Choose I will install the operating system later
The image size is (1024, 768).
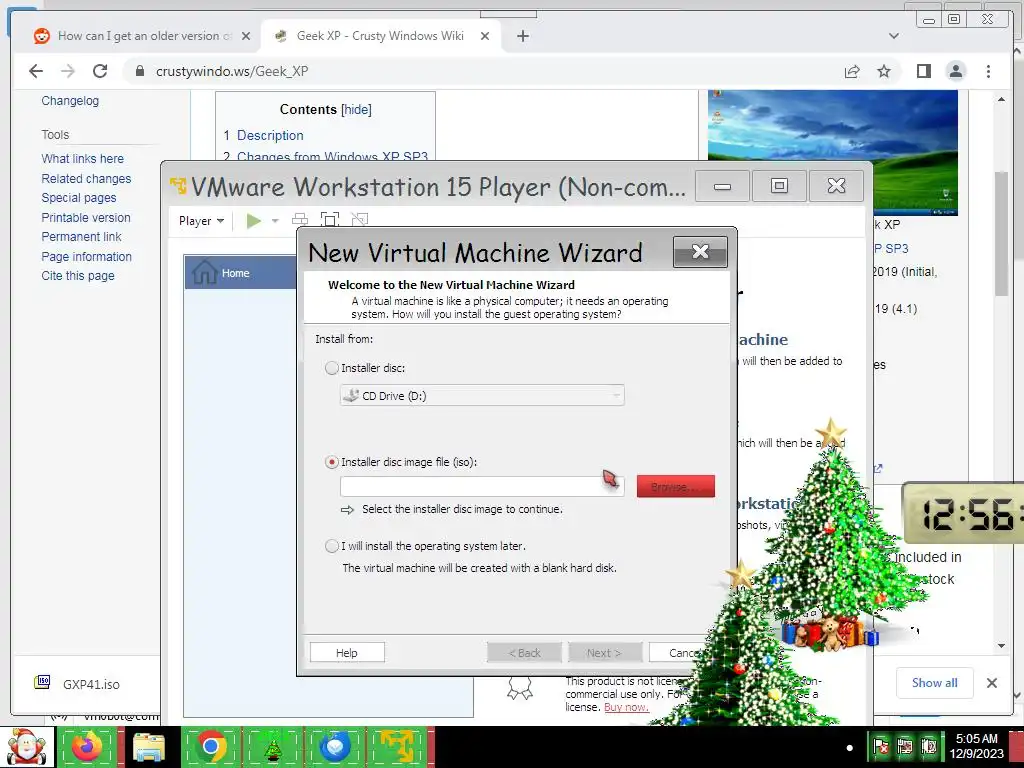pyautogui.click(x=332, y=546)
